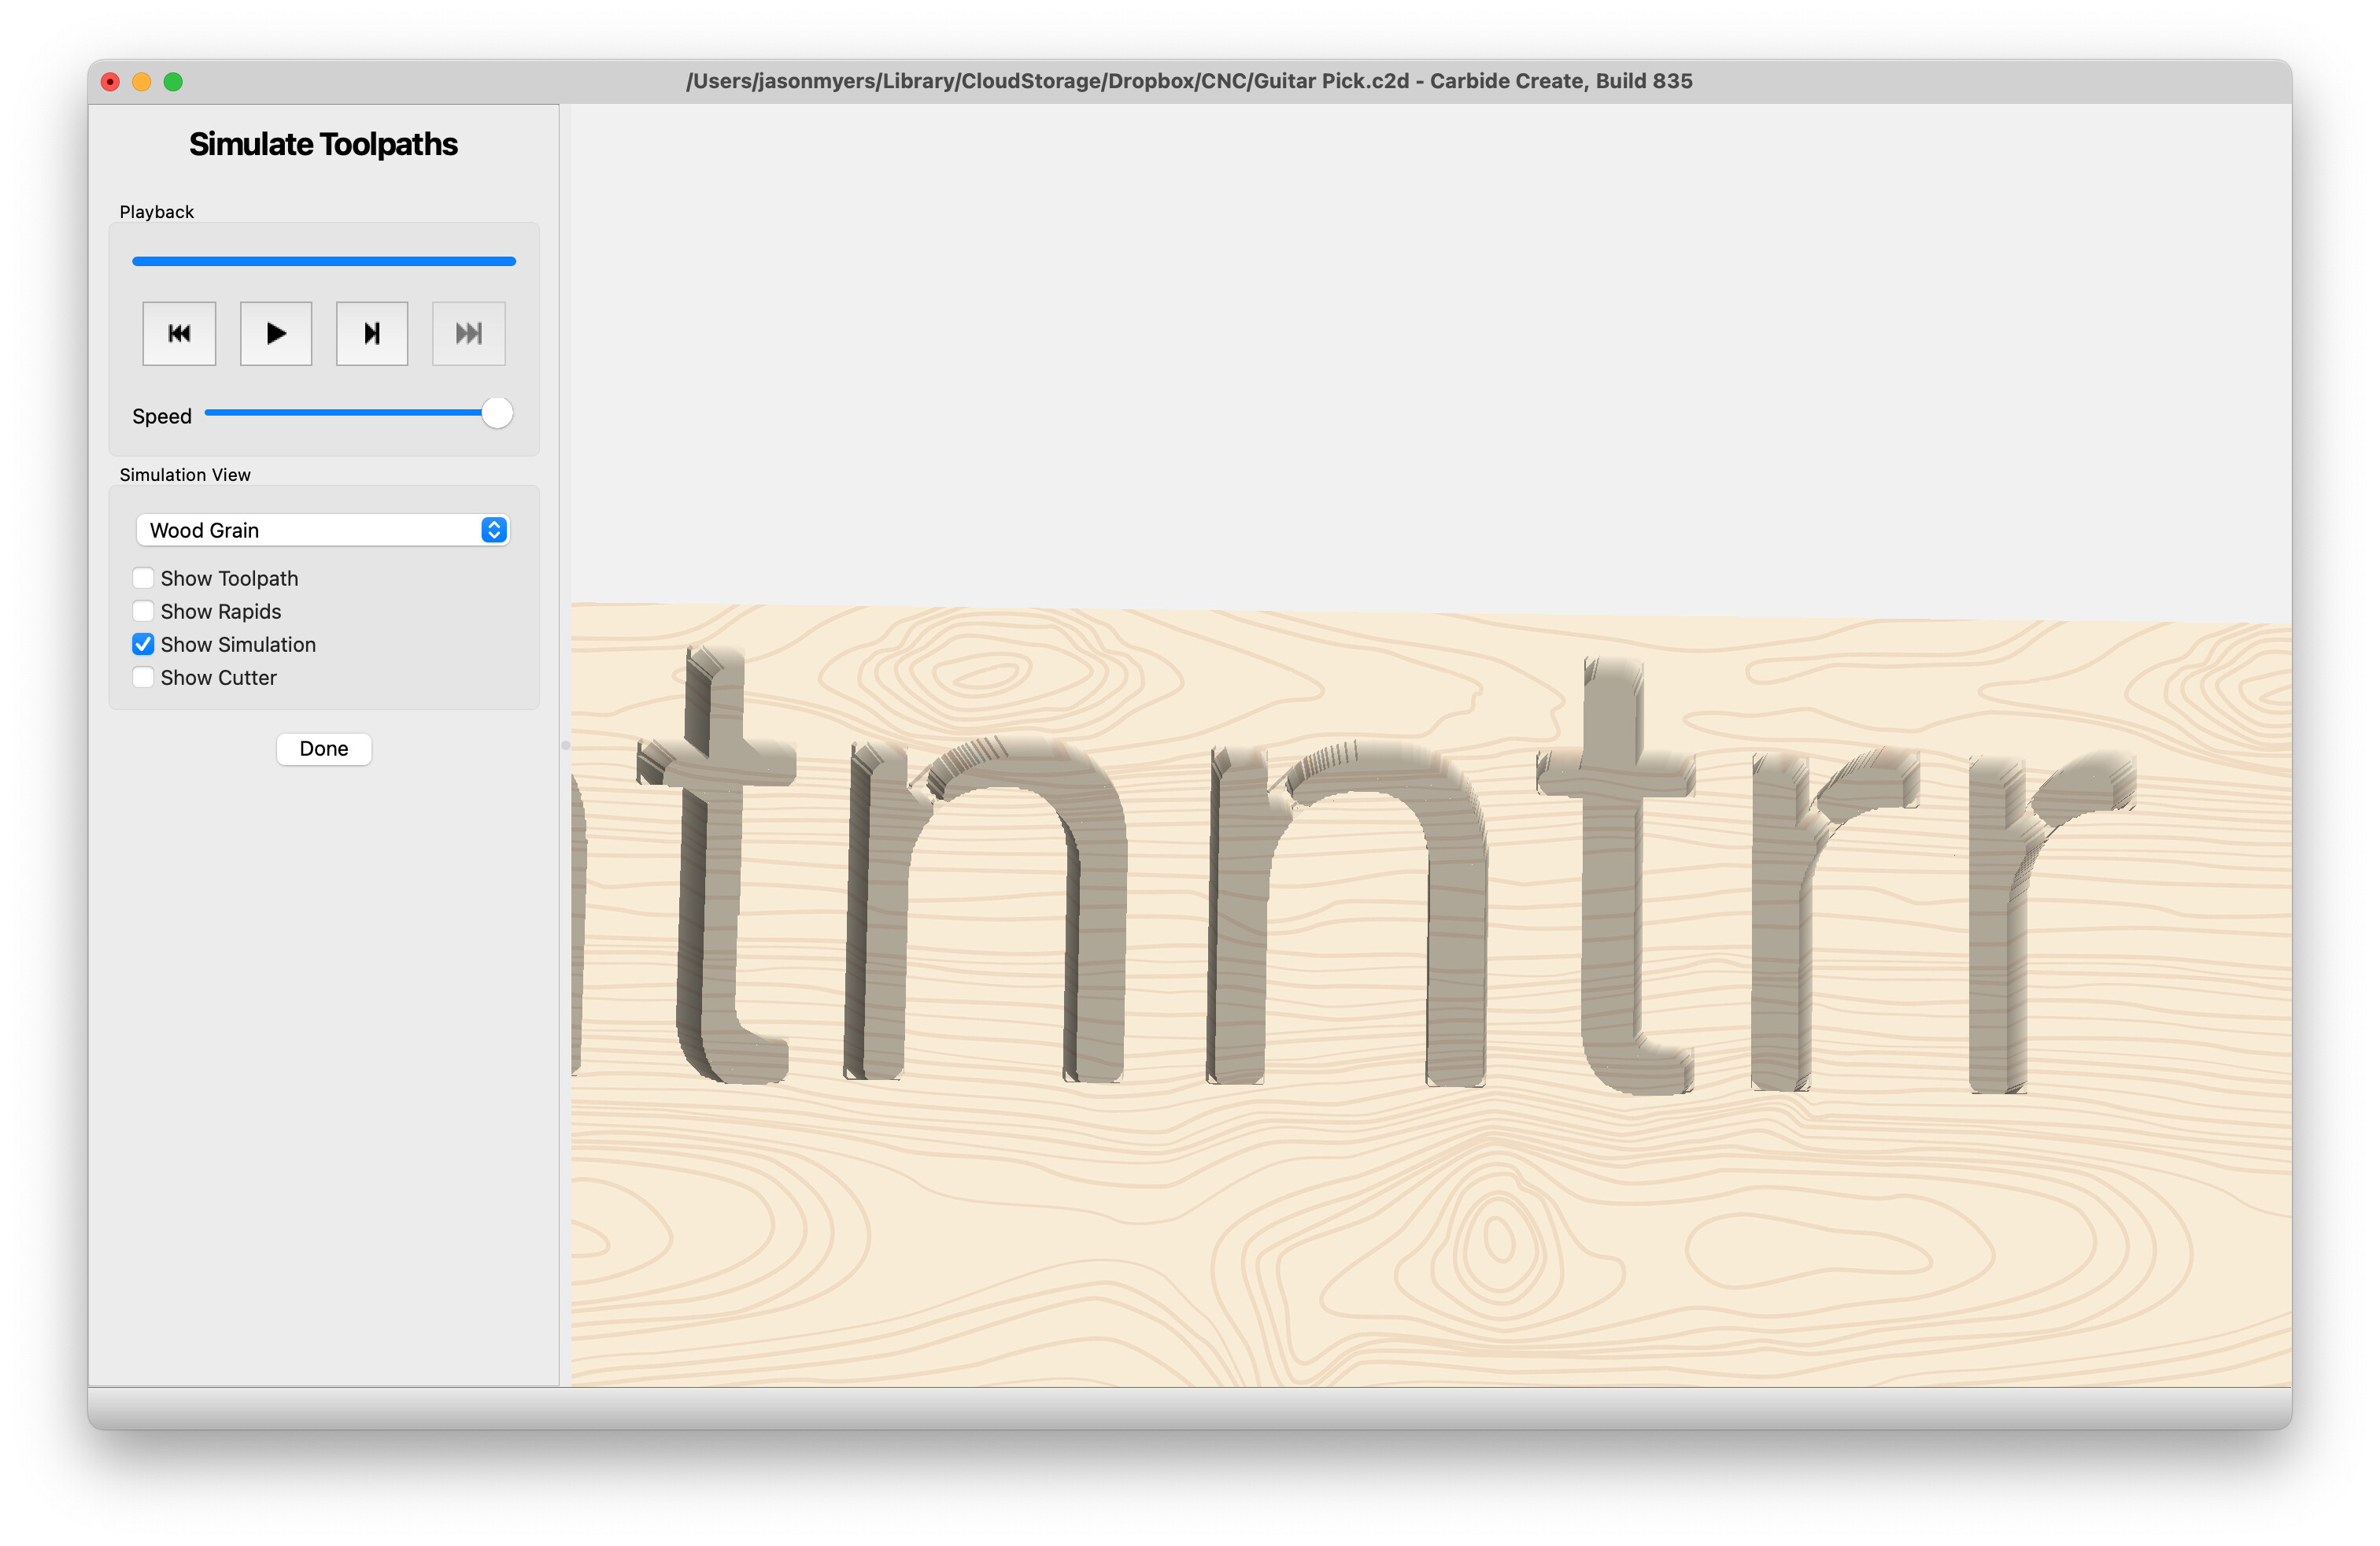The height and width of the screenshot is (1546, 2380).
Task: Click the step forward playback button
Action: pos(372,333)
